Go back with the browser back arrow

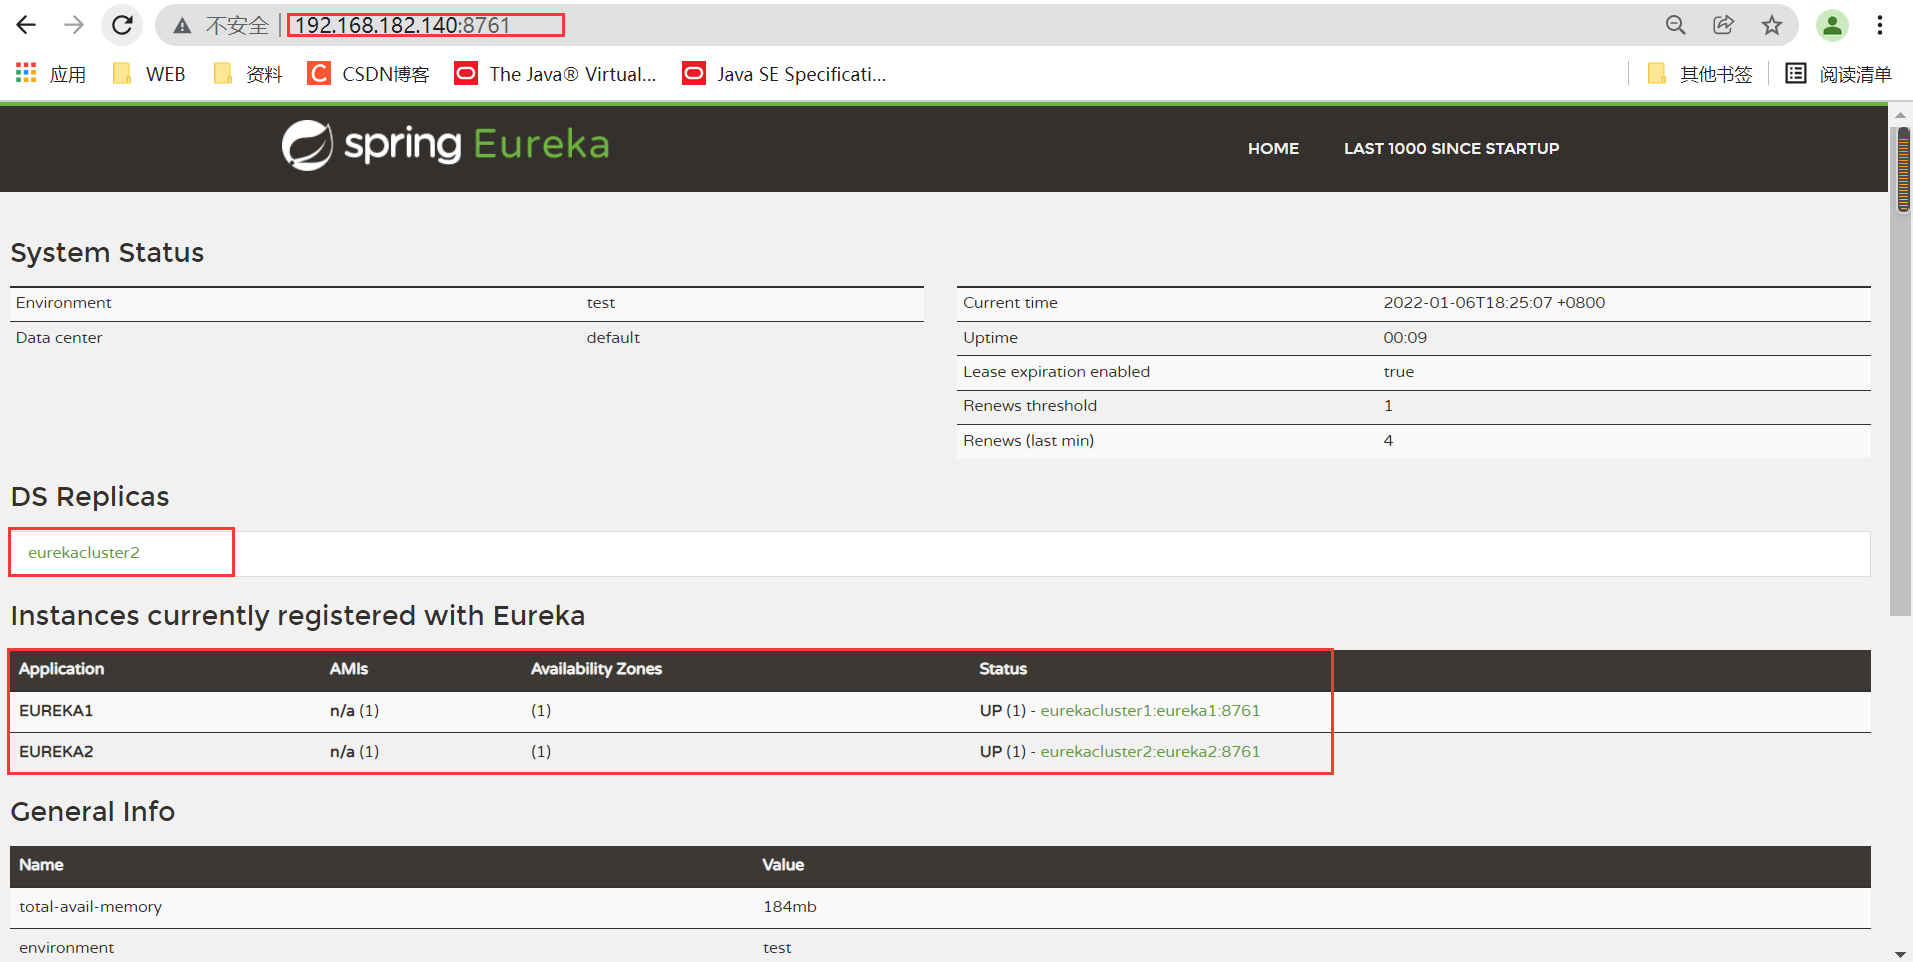pos(27,25)
